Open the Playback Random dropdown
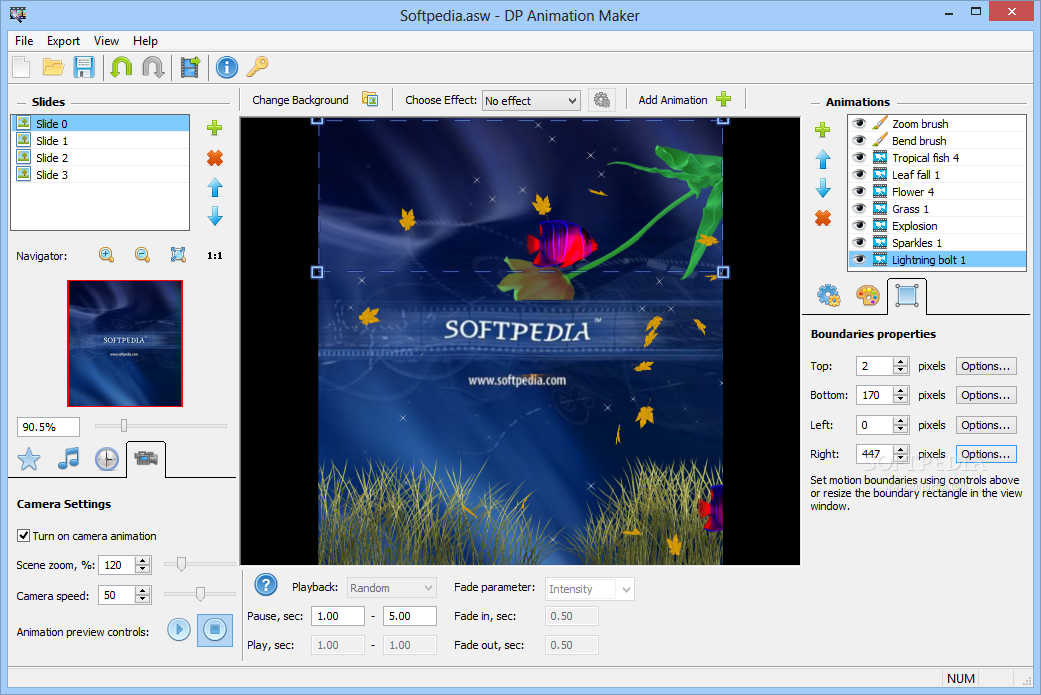 (x=392, y=588)
